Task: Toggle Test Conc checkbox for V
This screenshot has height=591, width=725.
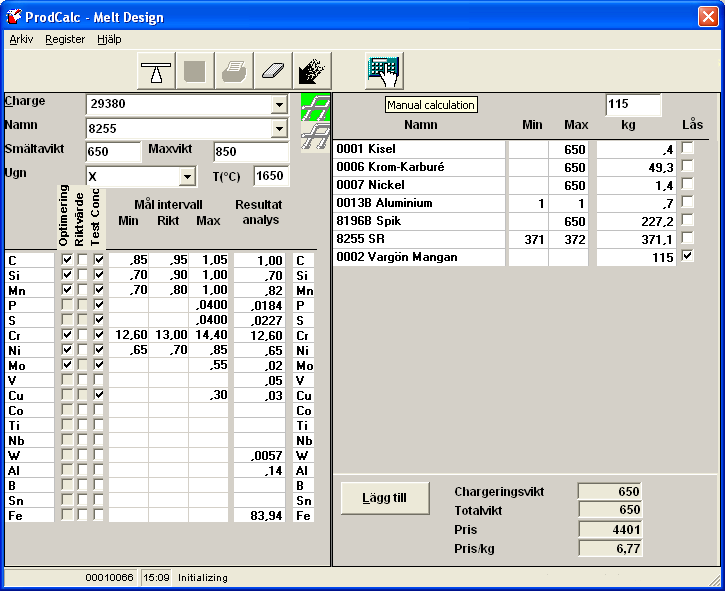Action: pos(98,380)
